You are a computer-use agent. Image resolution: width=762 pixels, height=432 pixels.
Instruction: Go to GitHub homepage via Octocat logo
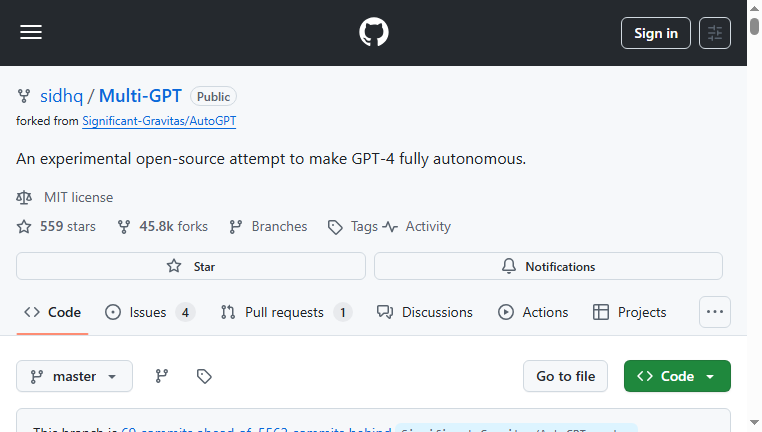374,33
